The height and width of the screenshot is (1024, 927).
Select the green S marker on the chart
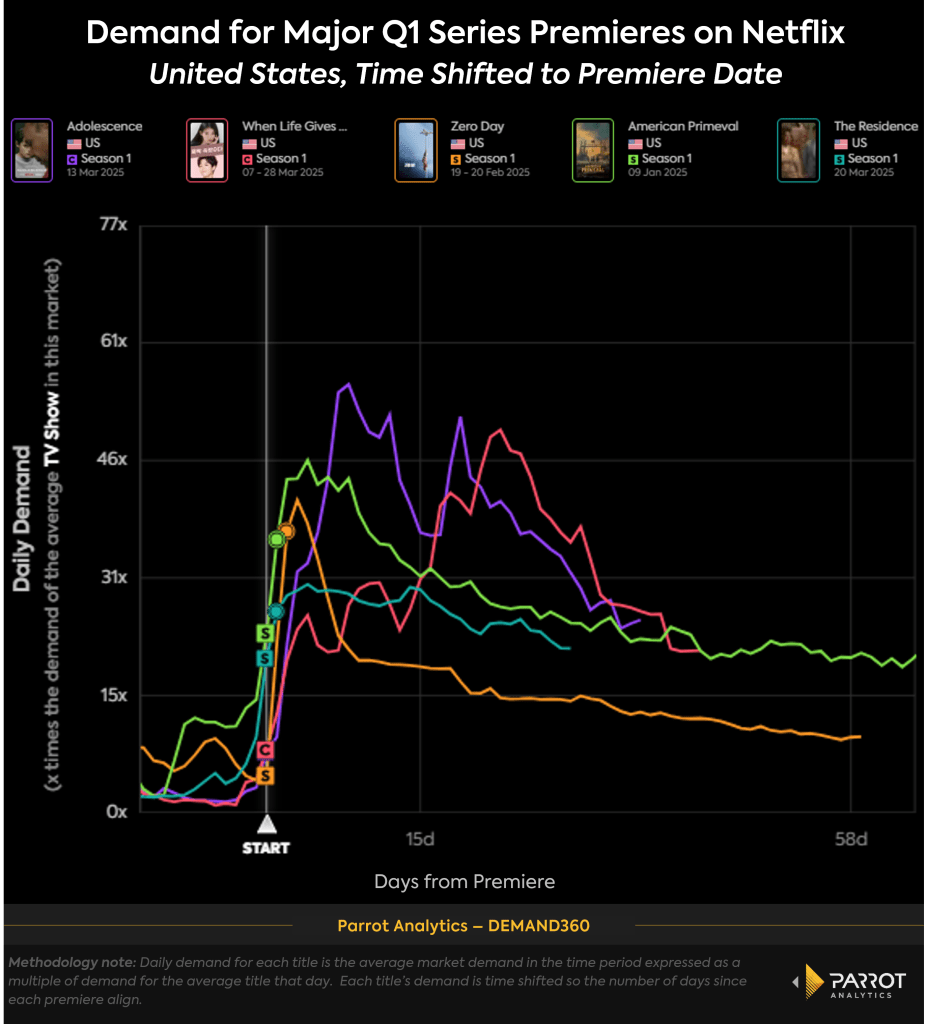coord(266,633)
